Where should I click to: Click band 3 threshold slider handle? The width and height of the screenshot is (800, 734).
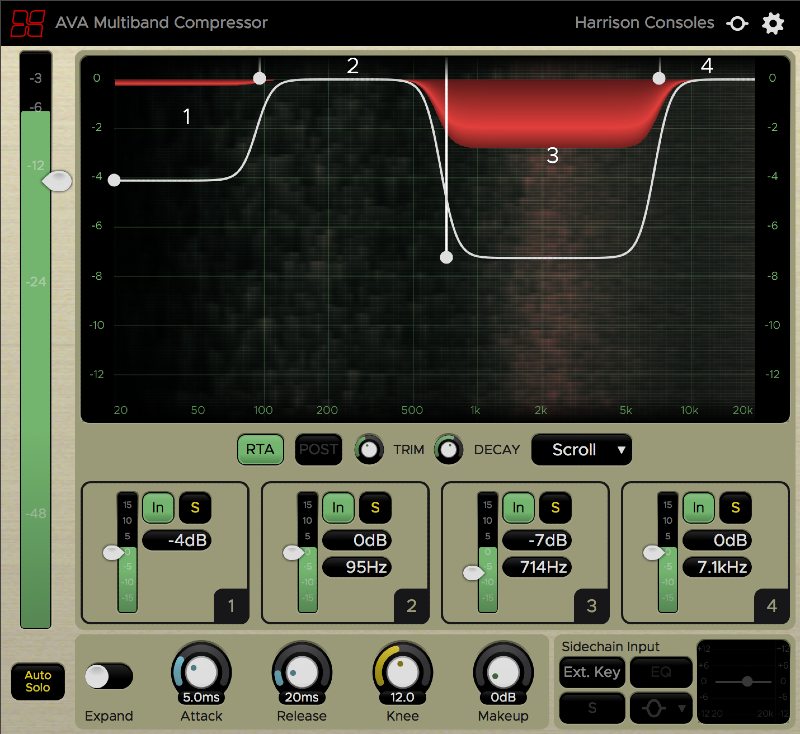(x=472, y=574)
